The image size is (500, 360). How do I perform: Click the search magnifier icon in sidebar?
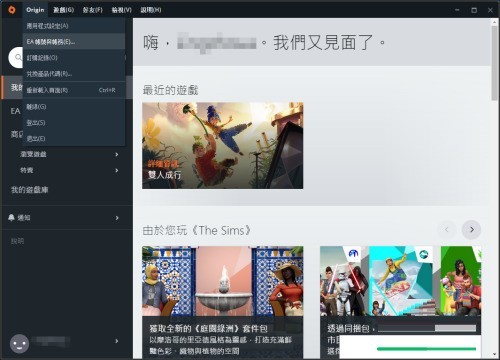(18, 57)
